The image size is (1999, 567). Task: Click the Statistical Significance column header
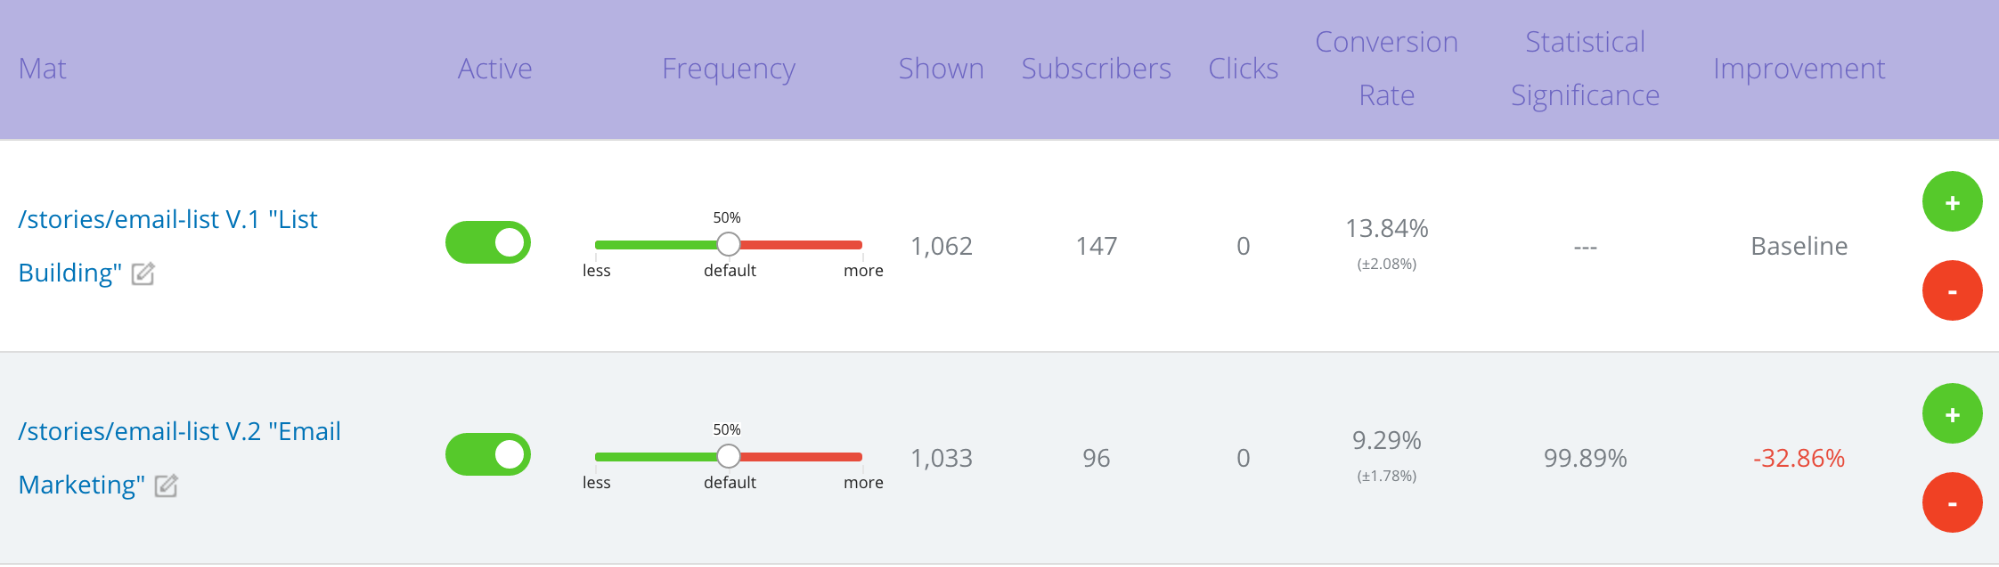[1585, 69]
